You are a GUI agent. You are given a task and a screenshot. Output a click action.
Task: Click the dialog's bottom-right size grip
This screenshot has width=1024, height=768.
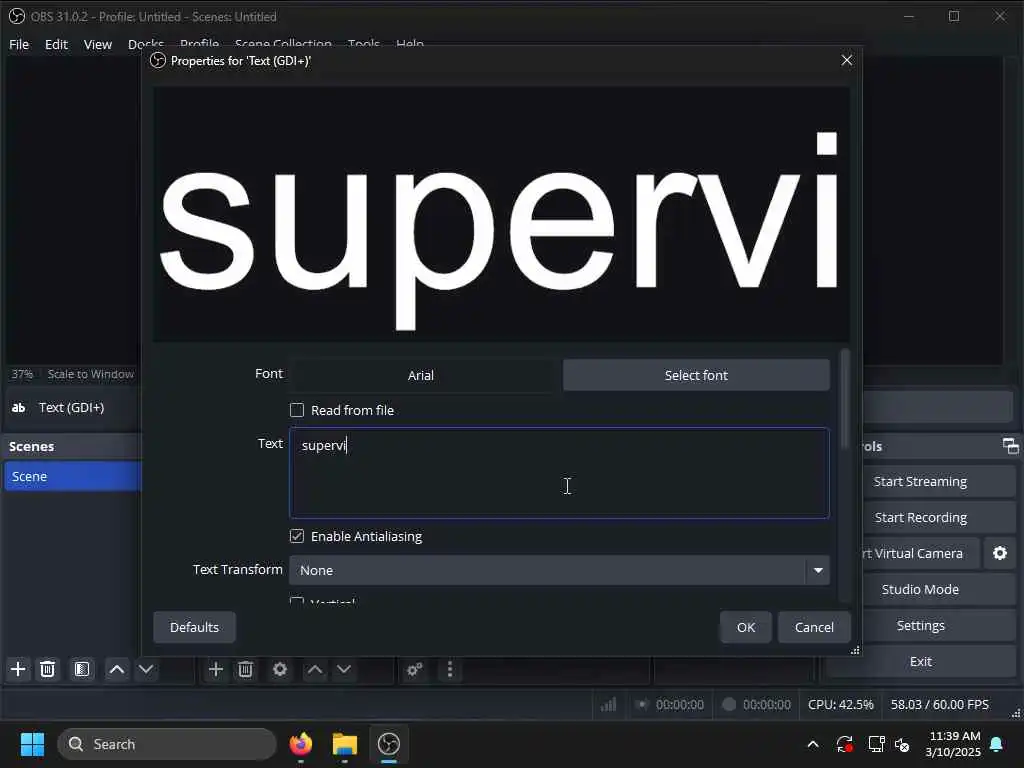855,650
